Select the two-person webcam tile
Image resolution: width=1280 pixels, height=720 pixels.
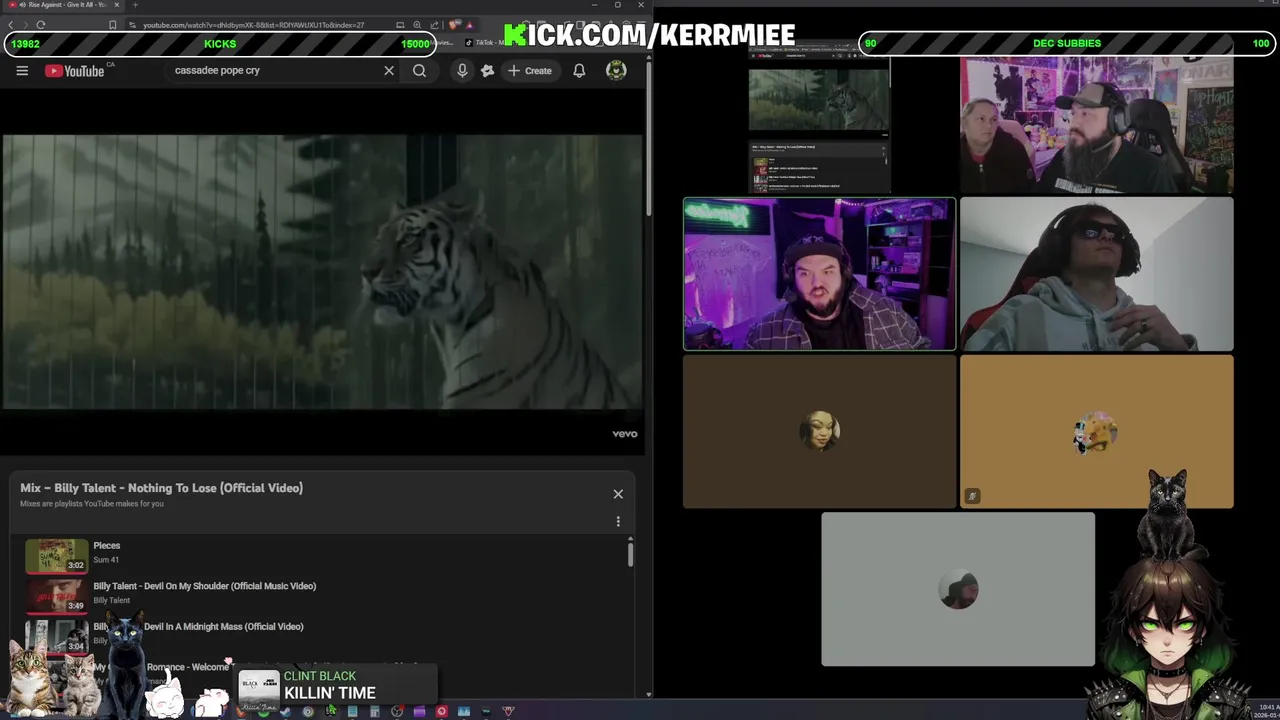1096,124
